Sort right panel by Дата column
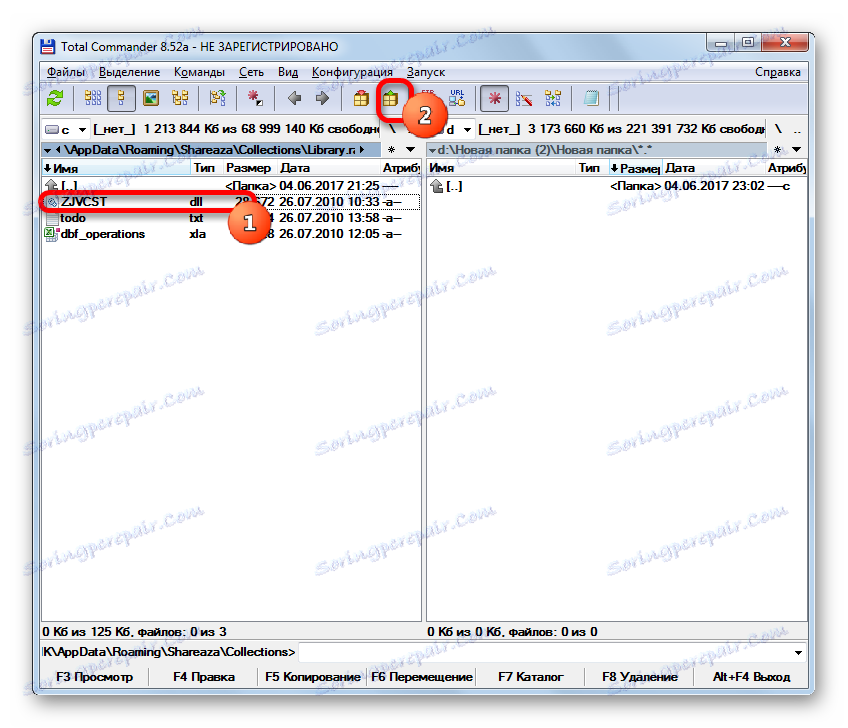Image resolution: width=848 pixels, height=728 pixels. (x=714, y=168)
